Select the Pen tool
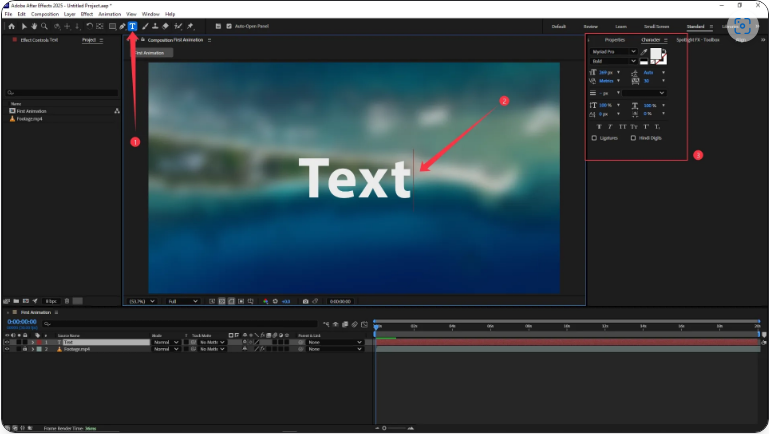The height and width of the screenshot is (434, 769). 122,26
